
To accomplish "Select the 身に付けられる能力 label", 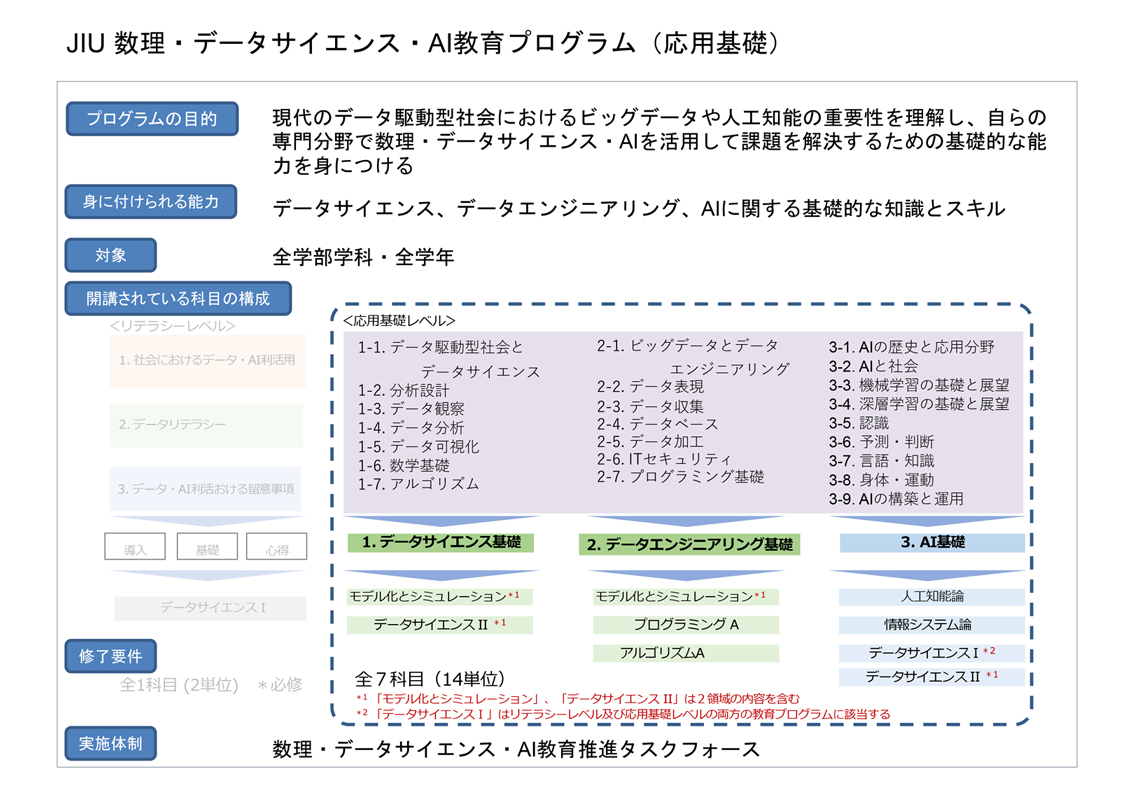I will coord(152,202).
